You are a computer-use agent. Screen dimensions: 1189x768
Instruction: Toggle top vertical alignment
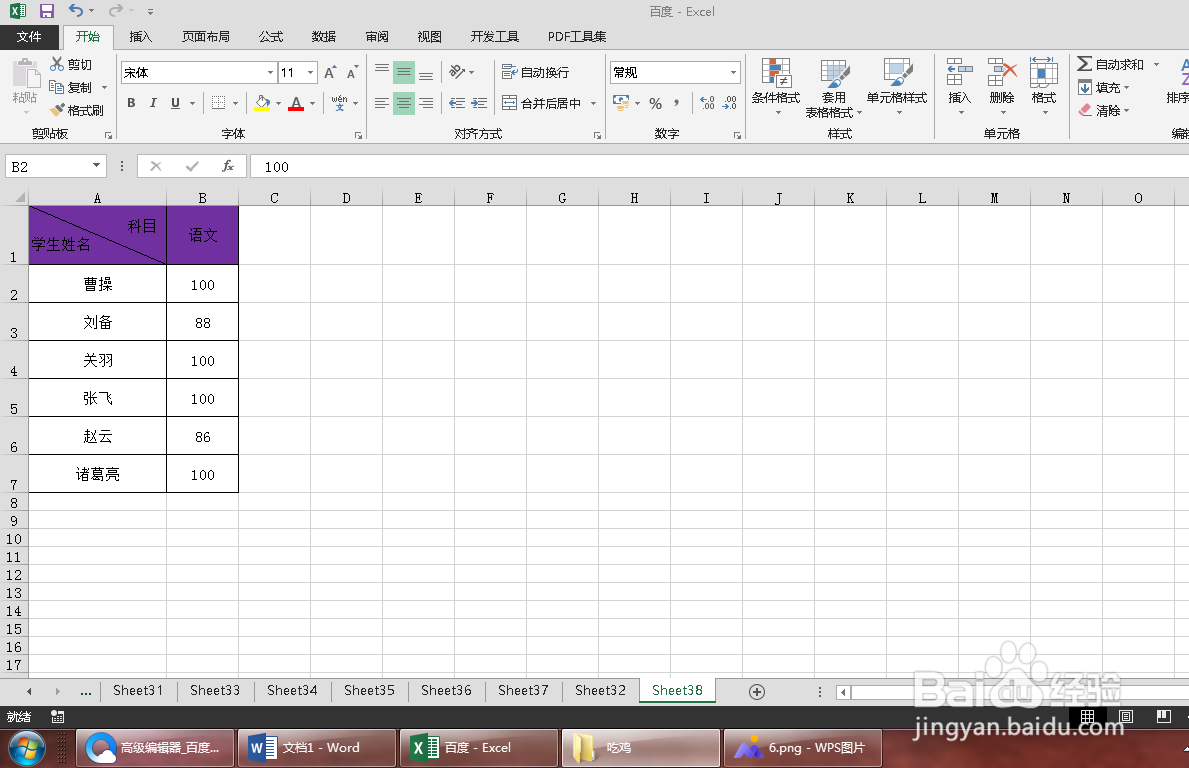tap(382, 72)
